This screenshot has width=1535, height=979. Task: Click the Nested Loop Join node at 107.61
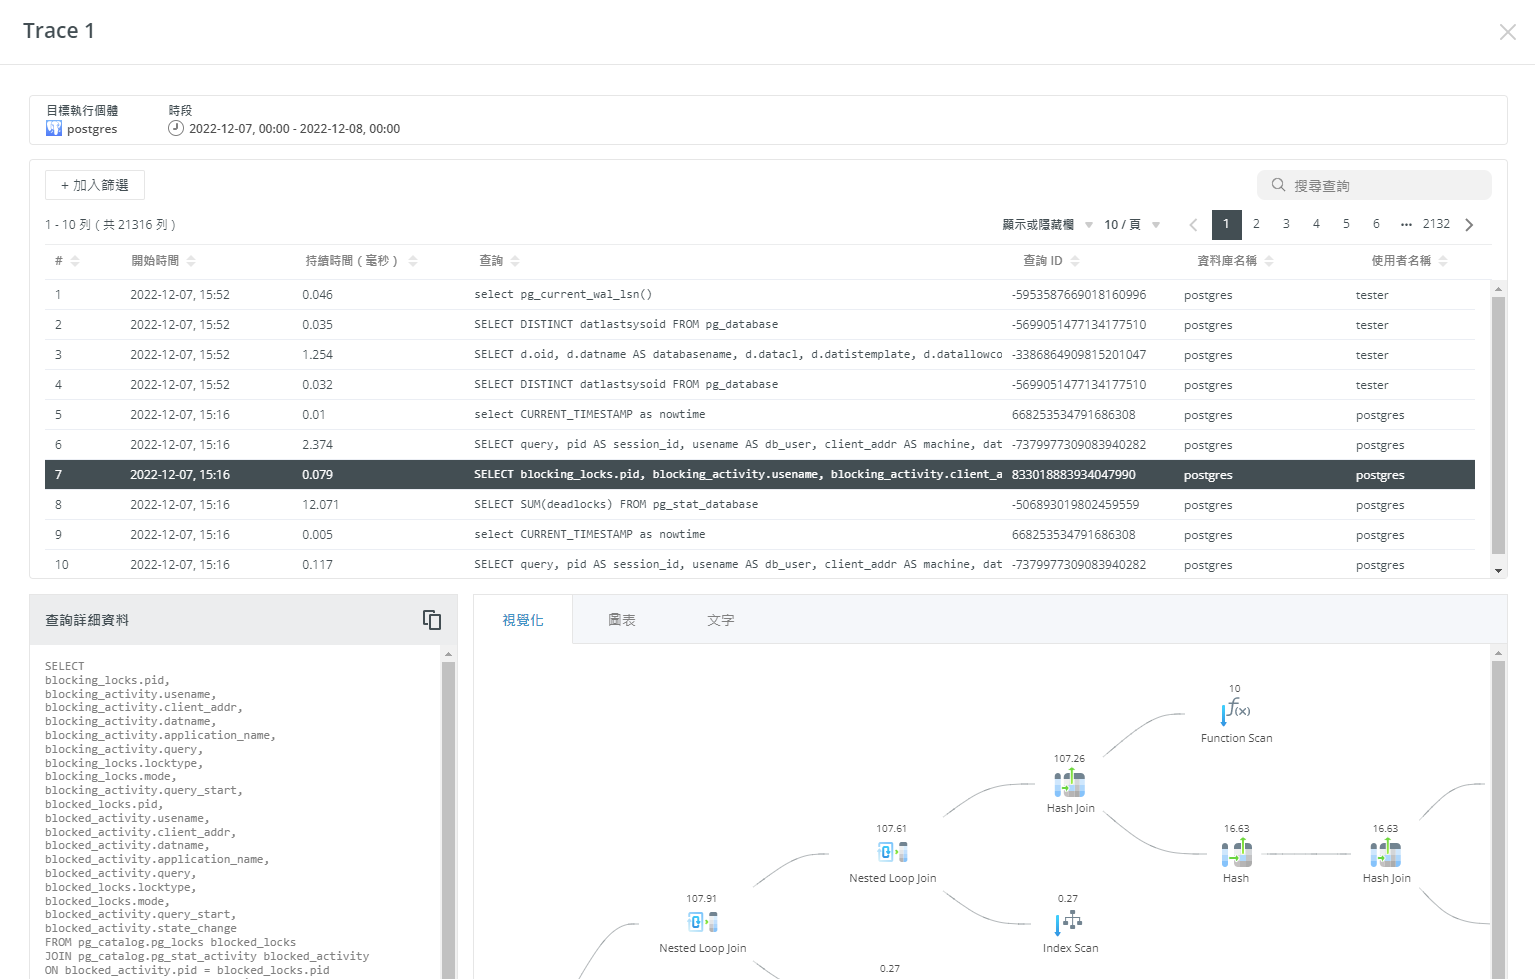coord(892,852)
